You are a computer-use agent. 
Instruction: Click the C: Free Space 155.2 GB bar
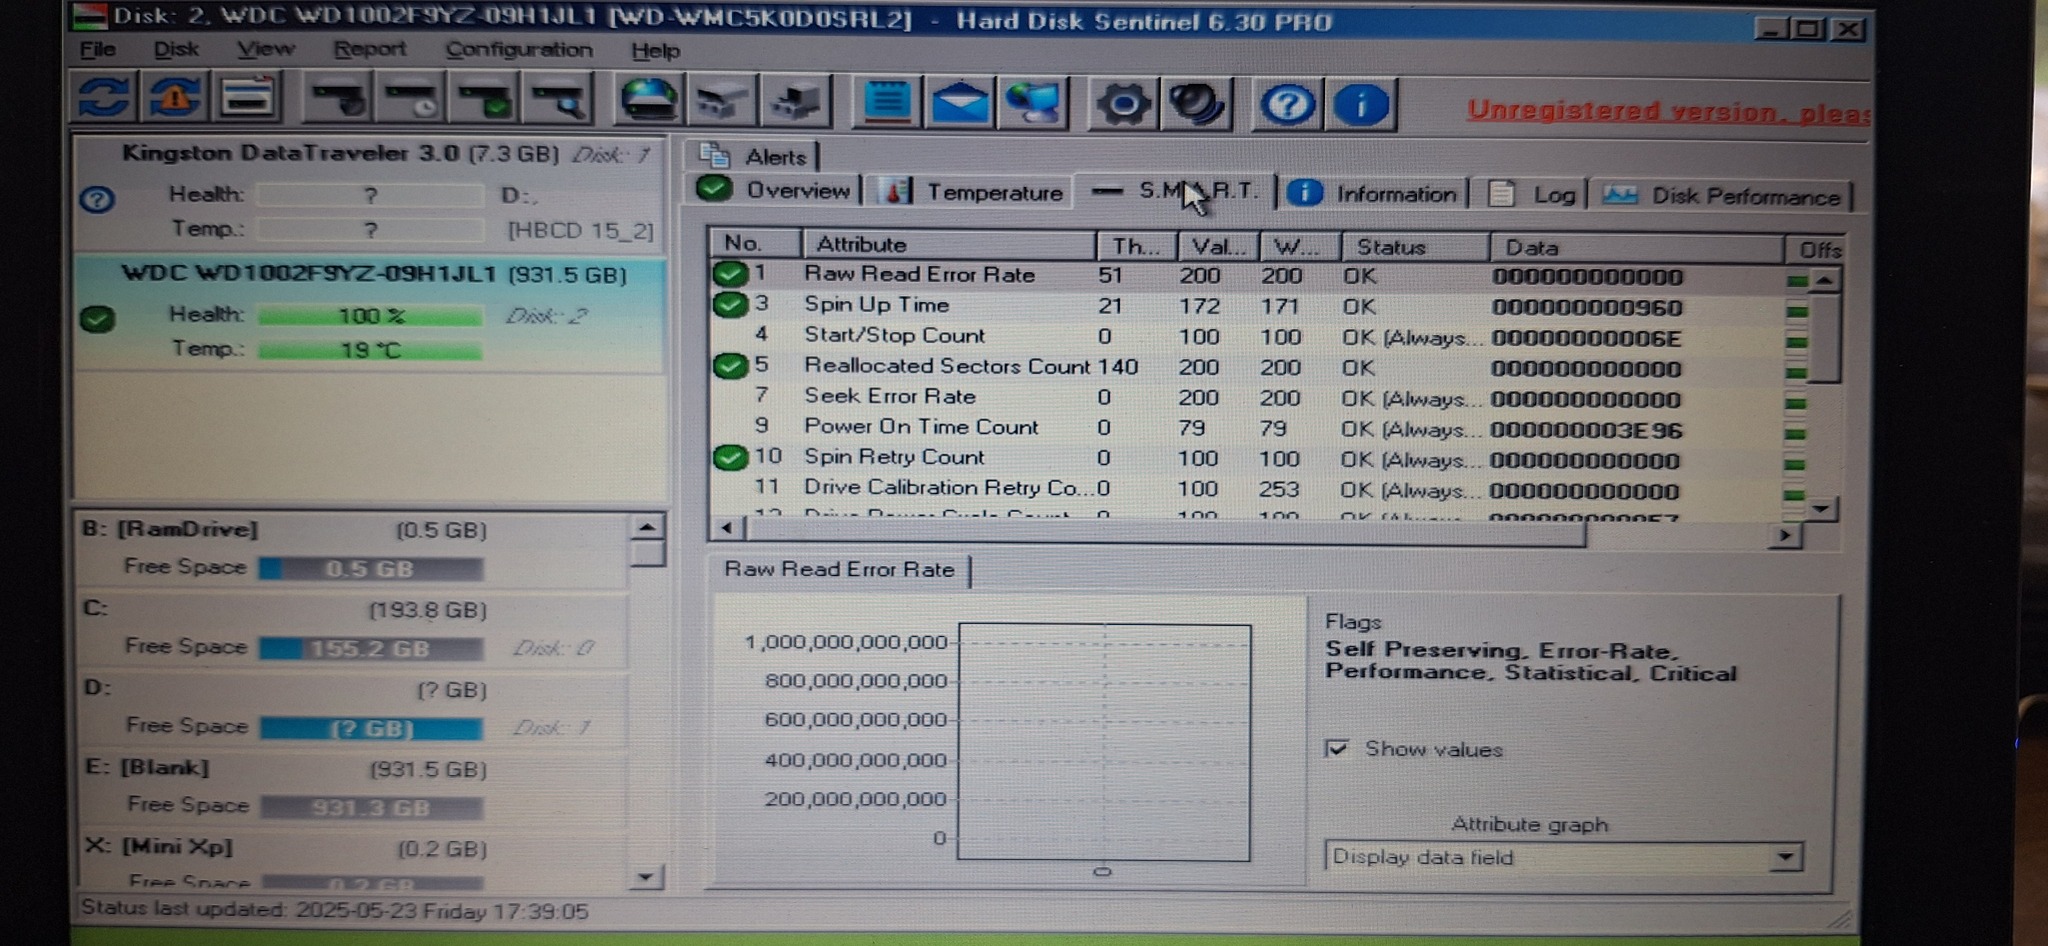tap(371, 649)
